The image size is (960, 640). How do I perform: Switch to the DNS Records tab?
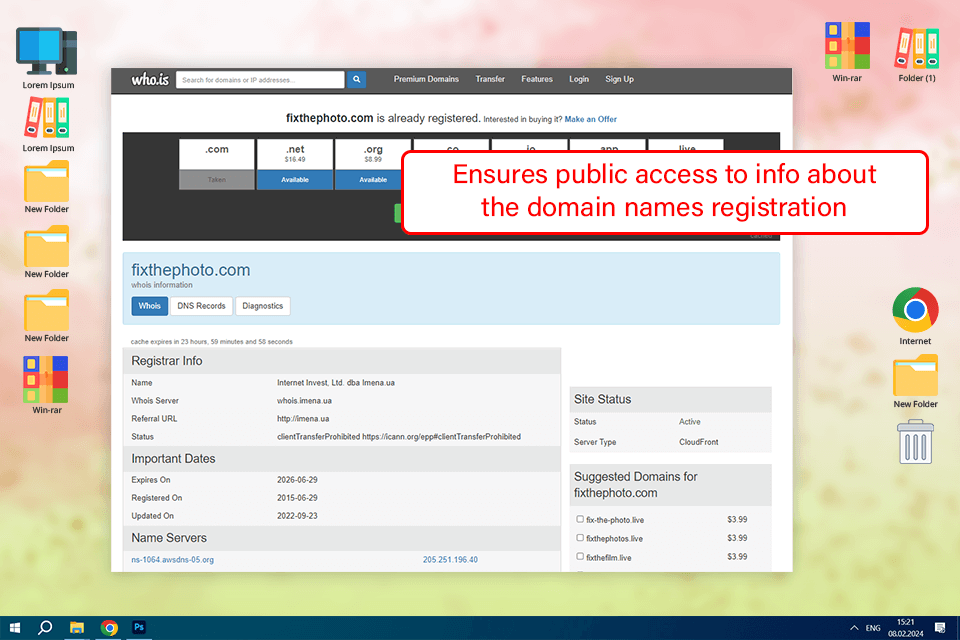coord(201,306)
